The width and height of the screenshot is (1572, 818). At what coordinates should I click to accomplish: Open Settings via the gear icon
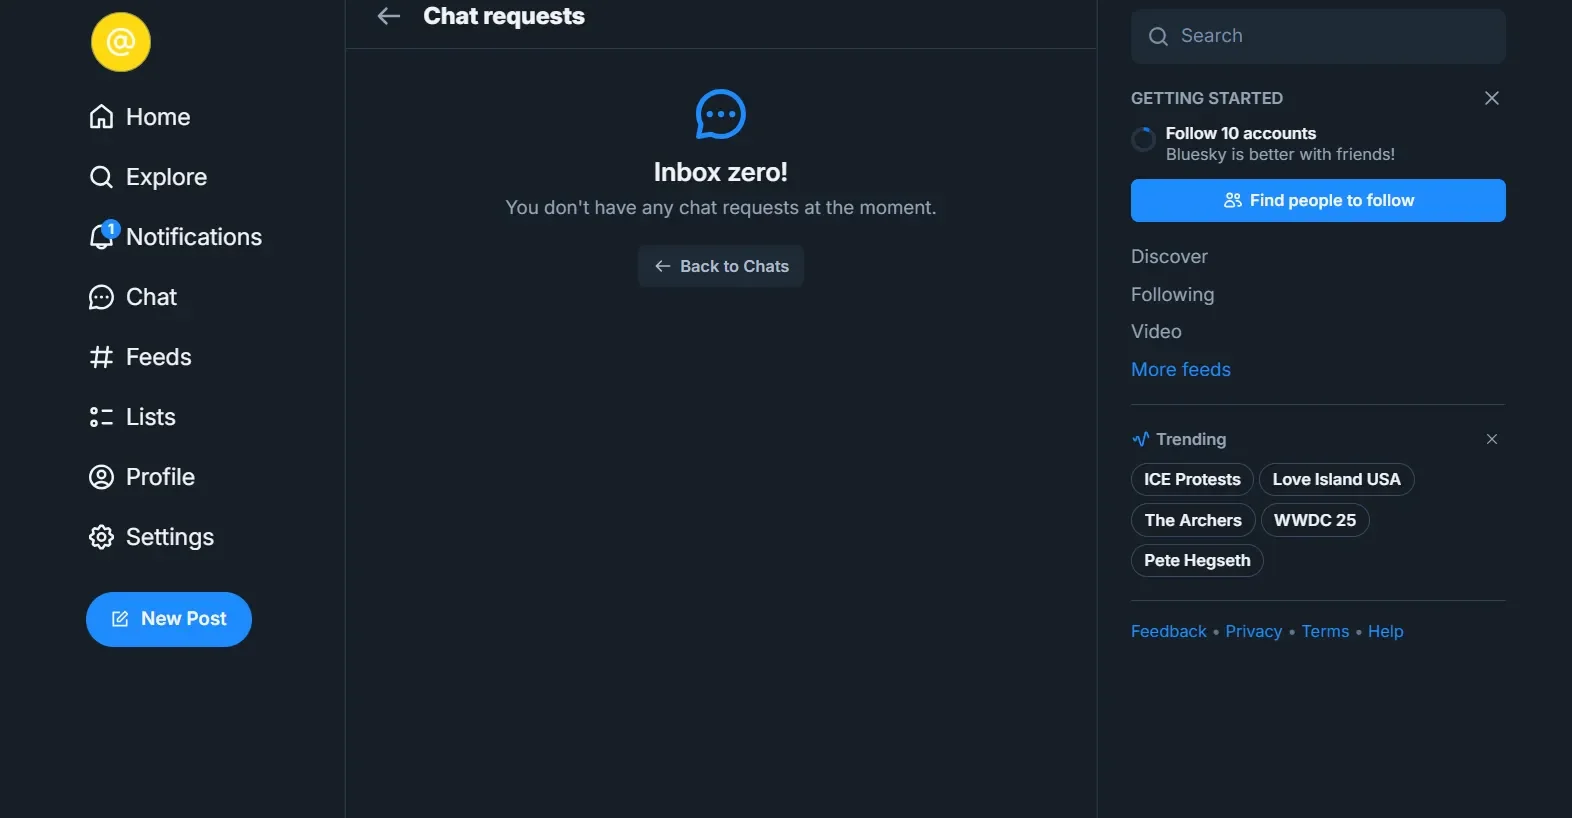coord(101,537)
